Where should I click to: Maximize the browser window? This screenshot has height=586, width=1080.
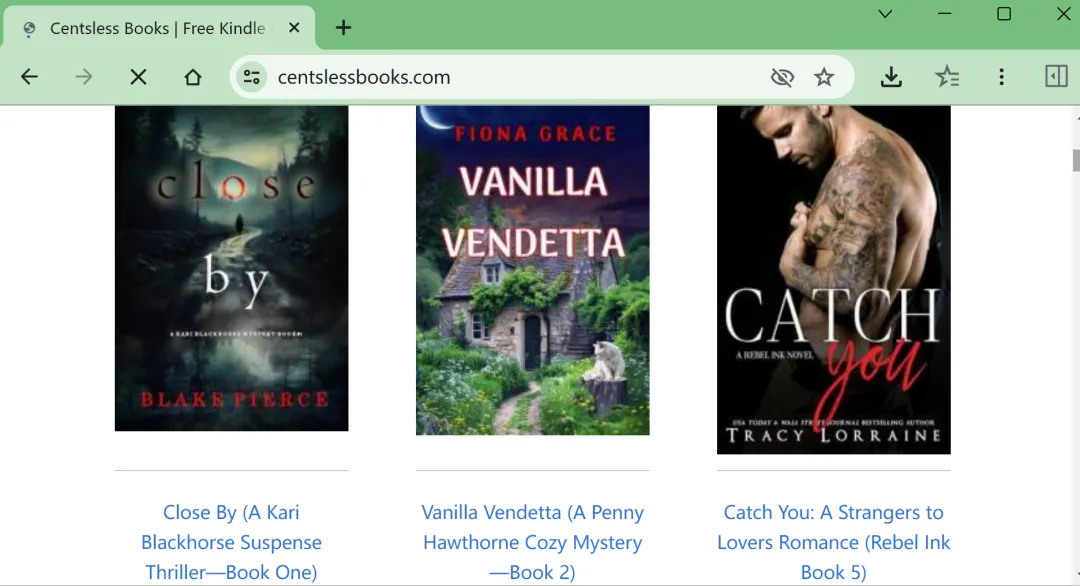pyautogui.click(x=1004, y=14)
